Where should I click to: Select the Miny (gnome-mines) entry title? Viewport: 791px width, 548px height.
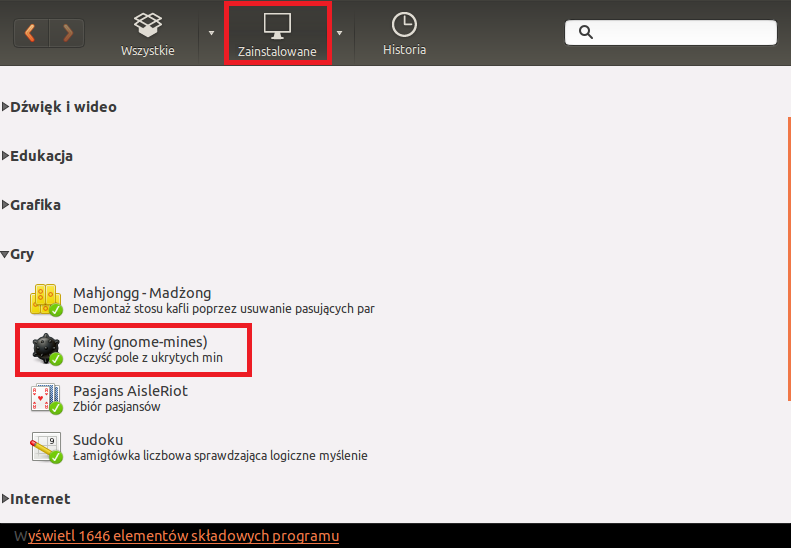pyautogui.click(x=140, y=342)
